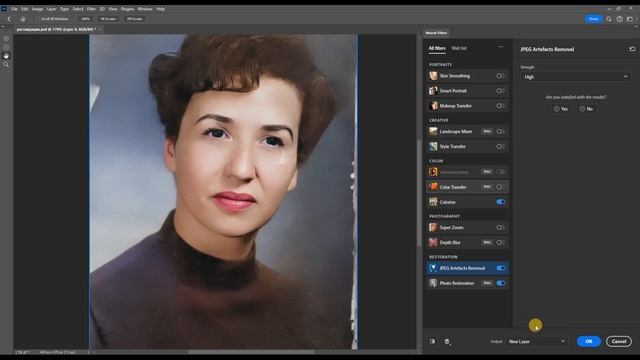This screenshot has width=640, height=360.
Task: Enable the Makeup Transfer toggle
Action: (x=500, y=106)
